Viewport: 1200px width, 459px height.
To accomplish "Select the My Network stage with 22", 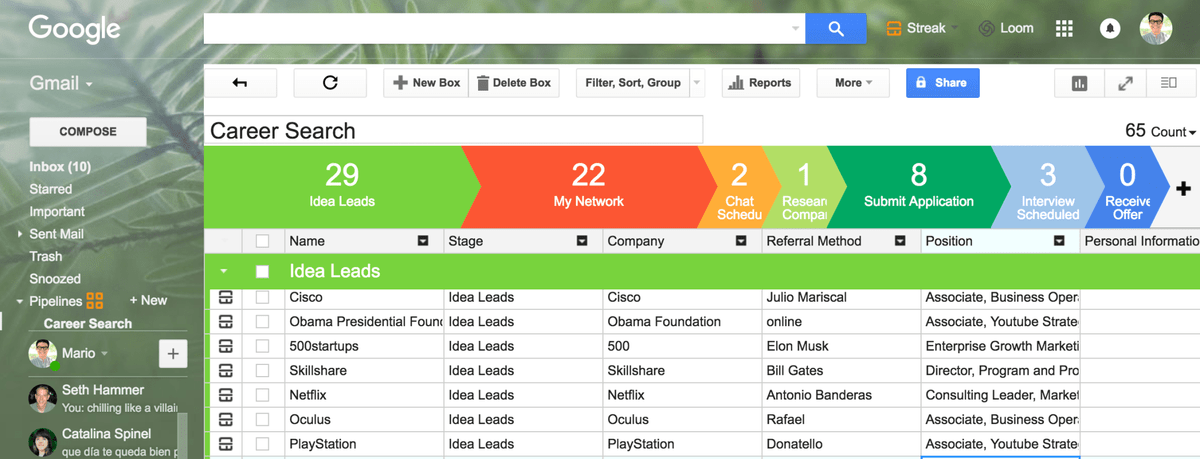I will point(588,187).
